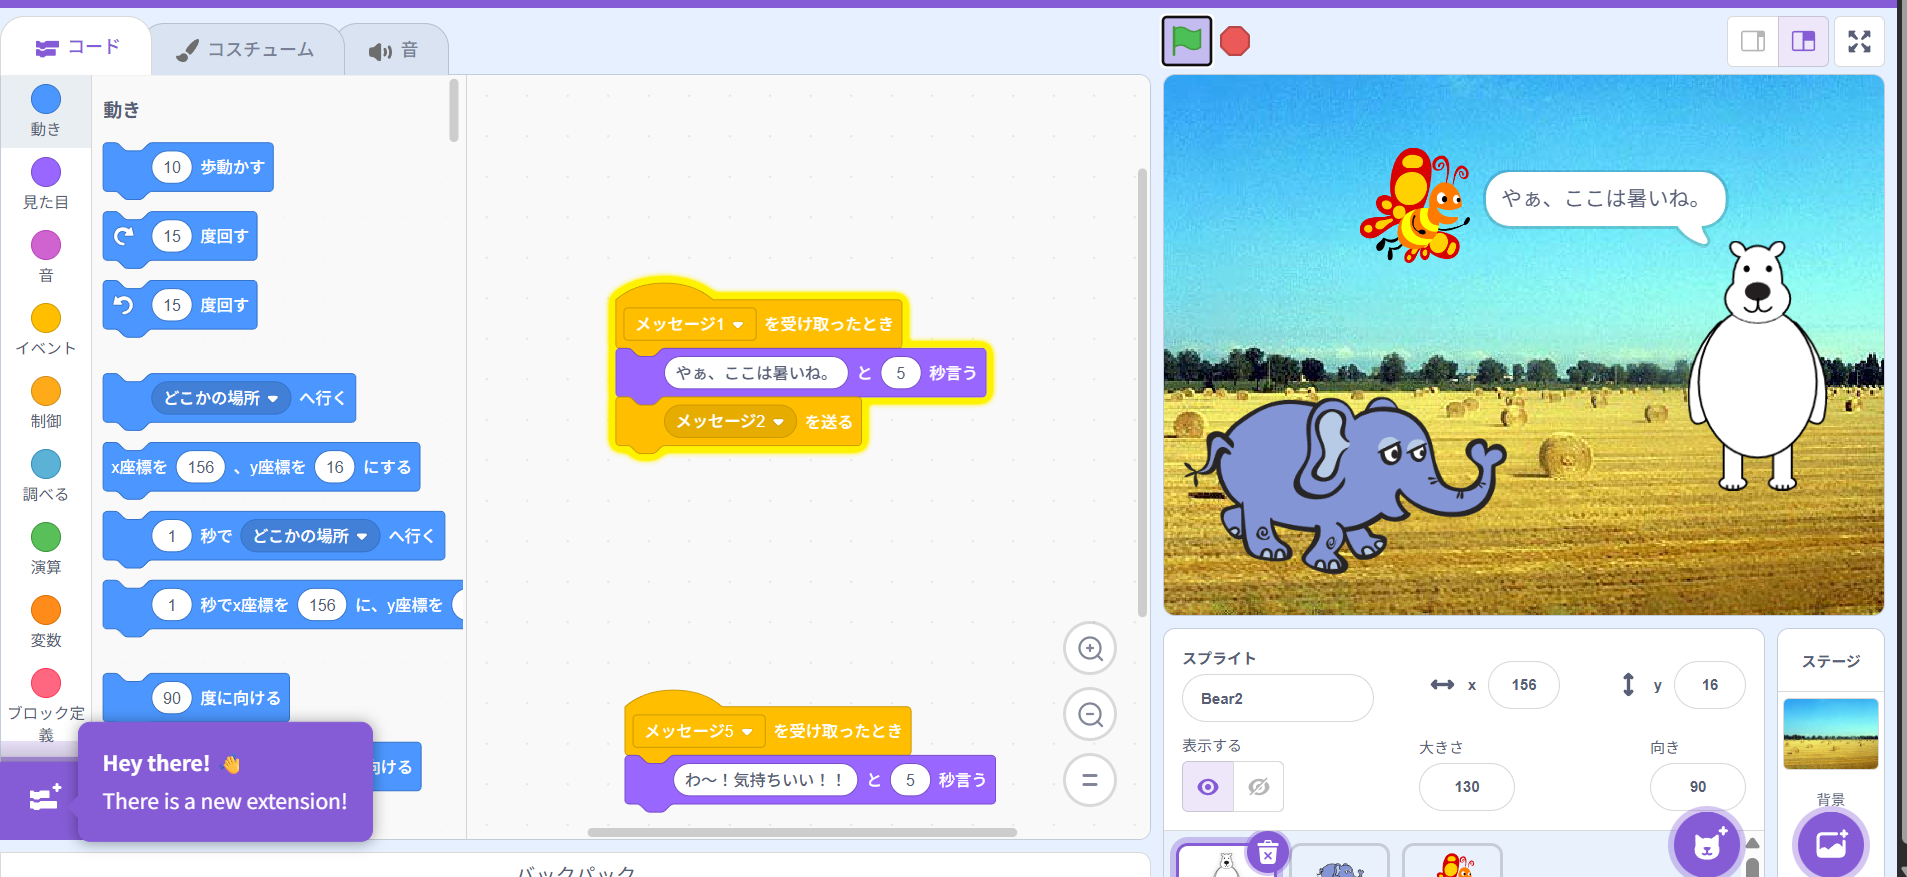Switch to small stage layout
1907x877 pixels.
[1753, 41]
